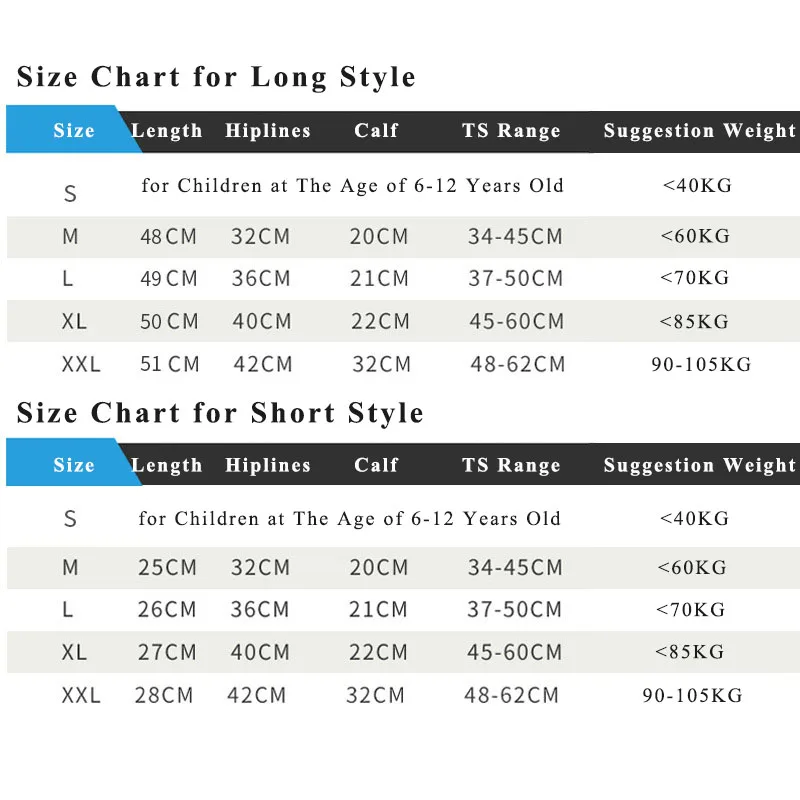Select the blue Size header in Long Style table
The width and height of the screenshot is (800, 800).
click(74, 131)
